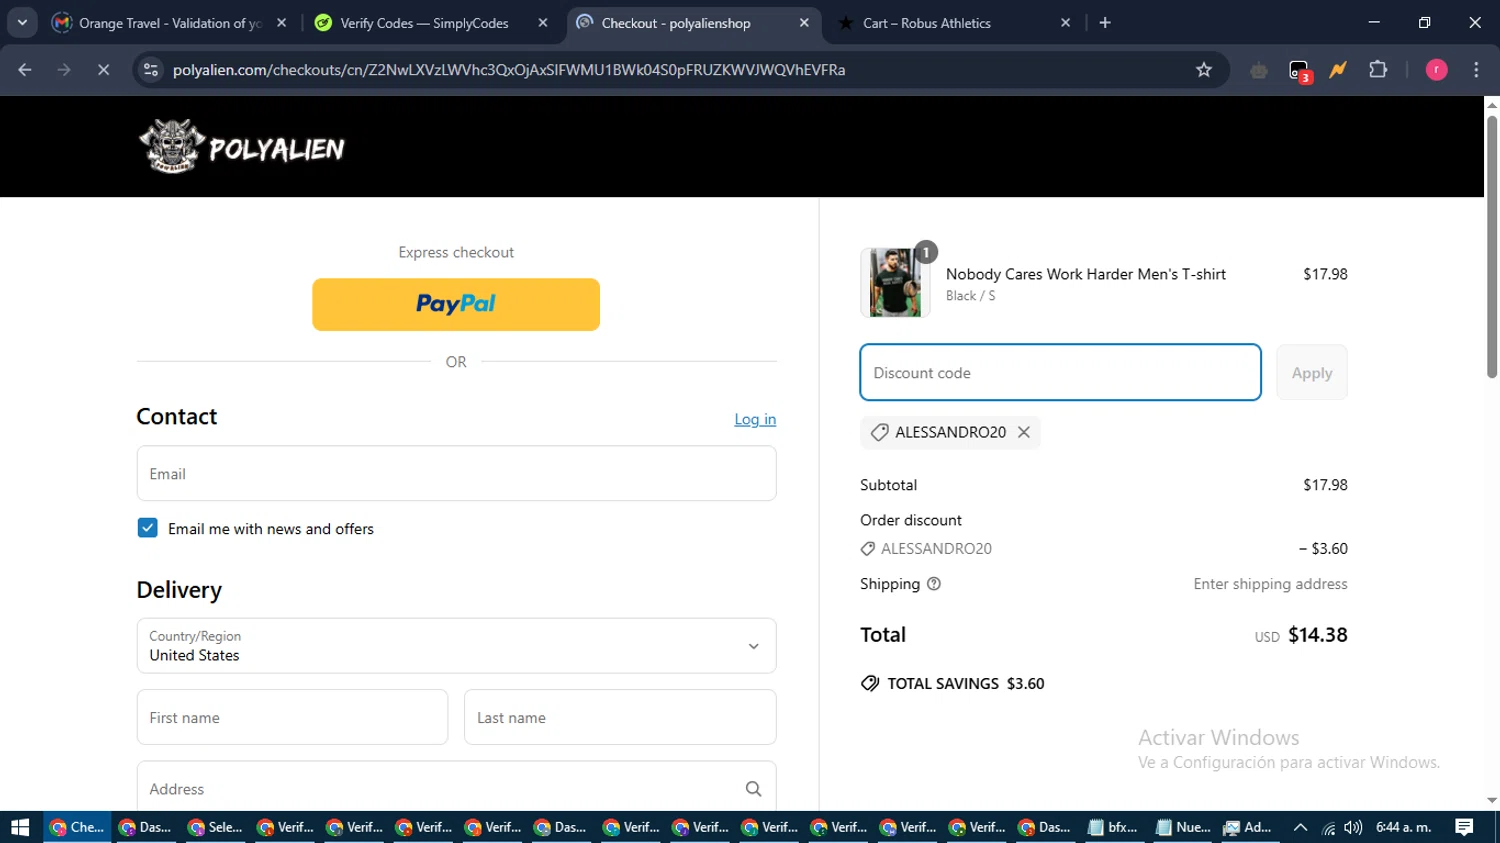1500x843 pixels.
Task: Expand the Country/Region dropdown
Action: pyautogui.click(x=456, y=645)
